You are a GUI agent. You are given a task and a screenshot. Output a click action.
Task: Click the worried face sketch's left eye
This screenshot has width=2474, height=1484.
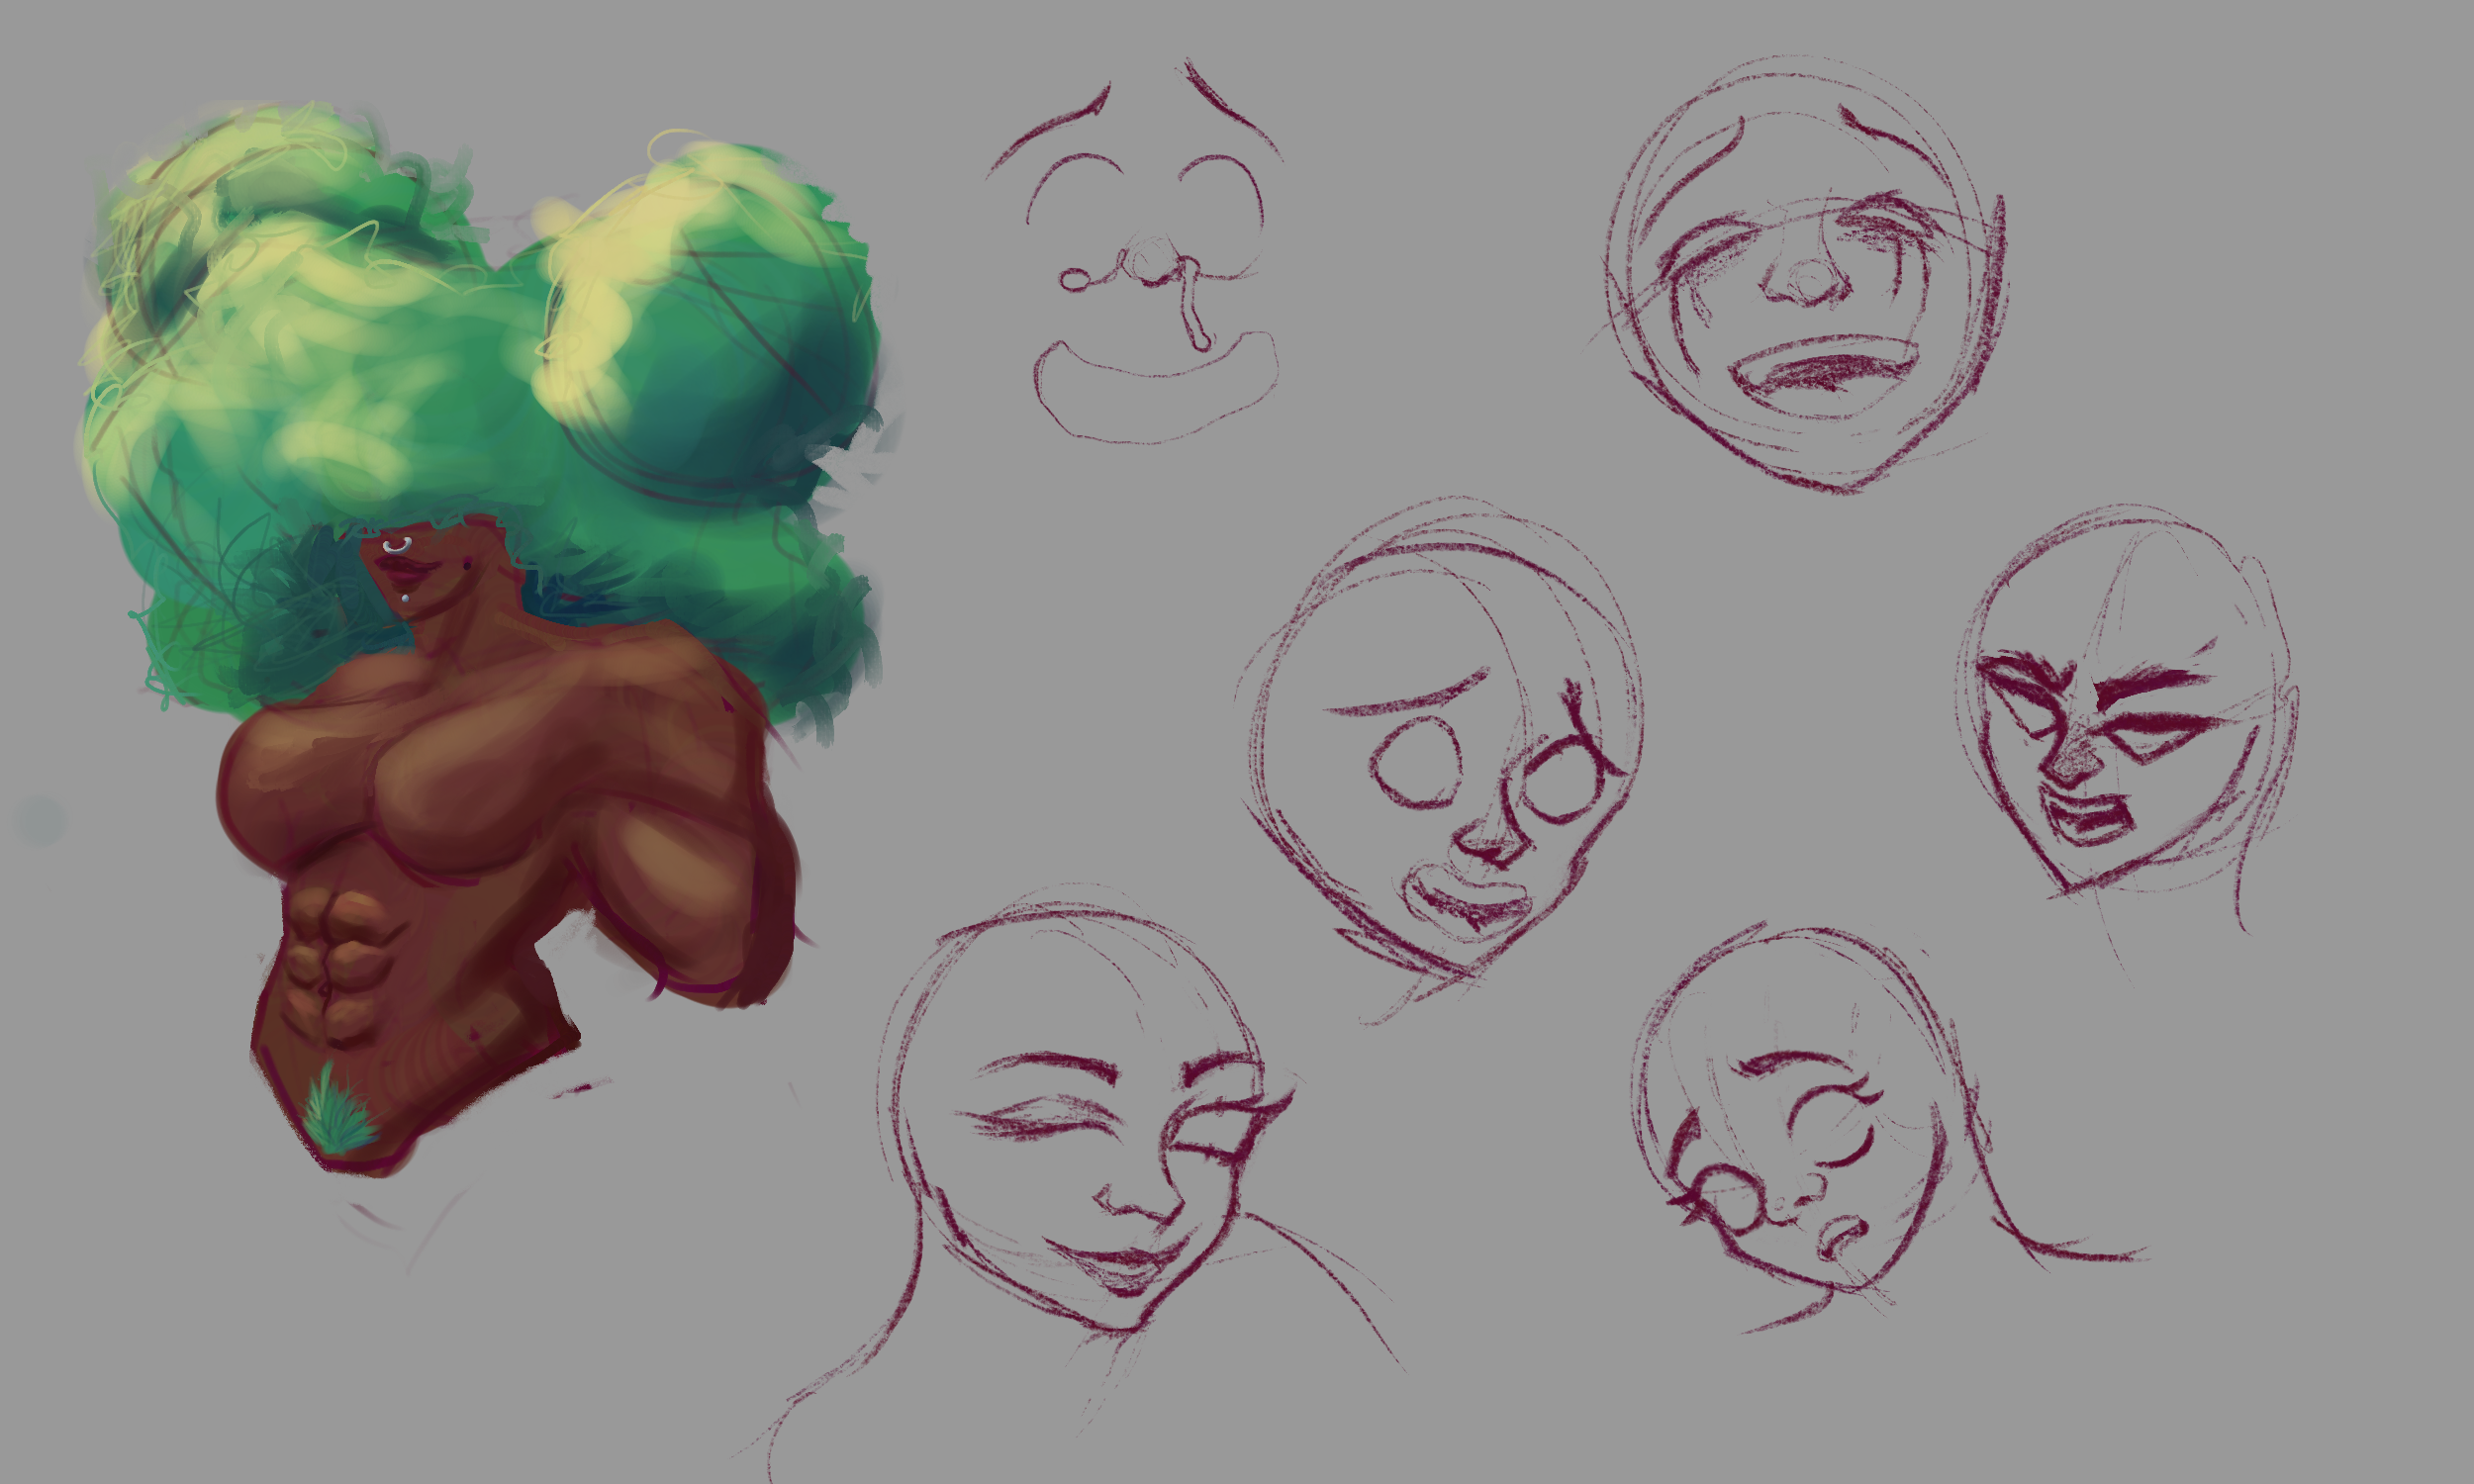click(1416, 763)
